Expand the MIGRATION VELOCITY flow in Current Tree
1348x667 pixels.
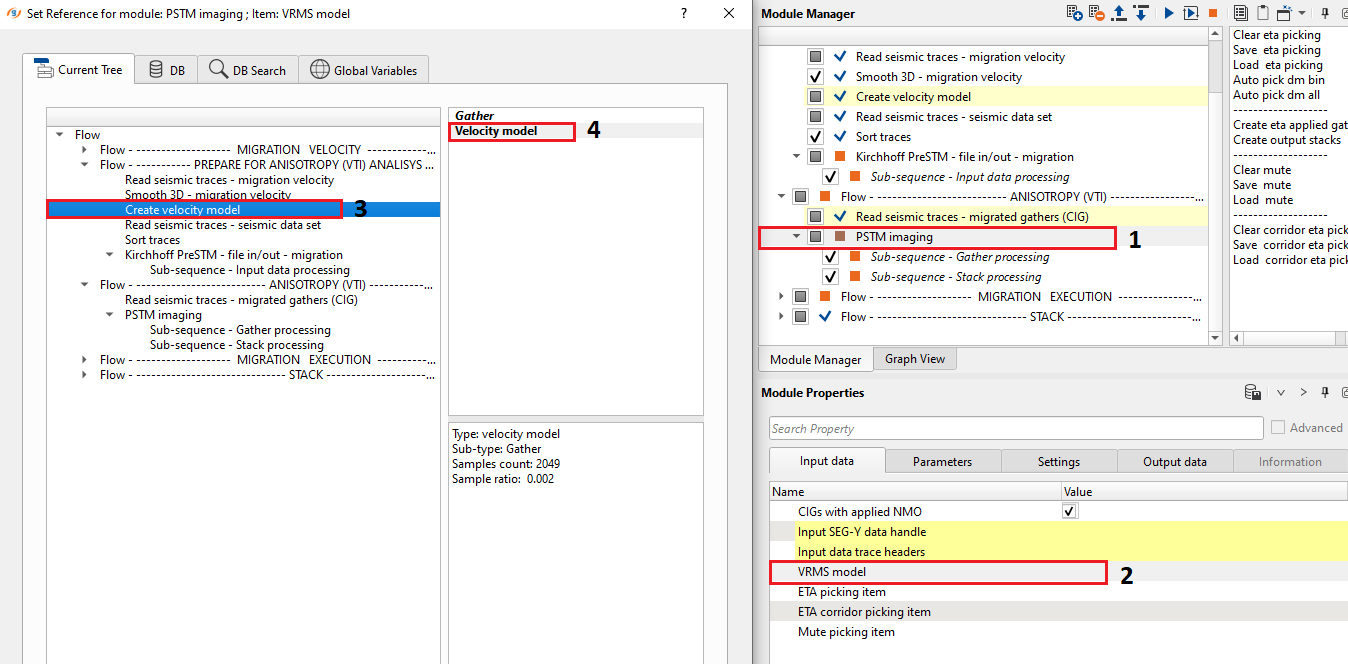[85, 150]
